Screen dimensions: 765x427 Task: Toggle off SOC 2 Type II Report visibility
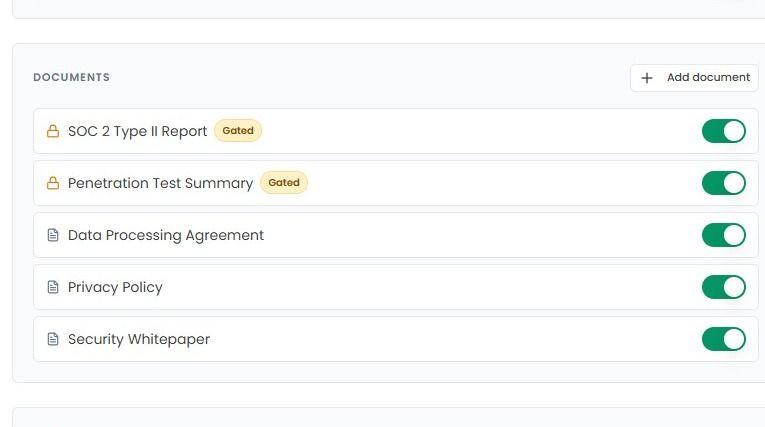click(724, 131)
